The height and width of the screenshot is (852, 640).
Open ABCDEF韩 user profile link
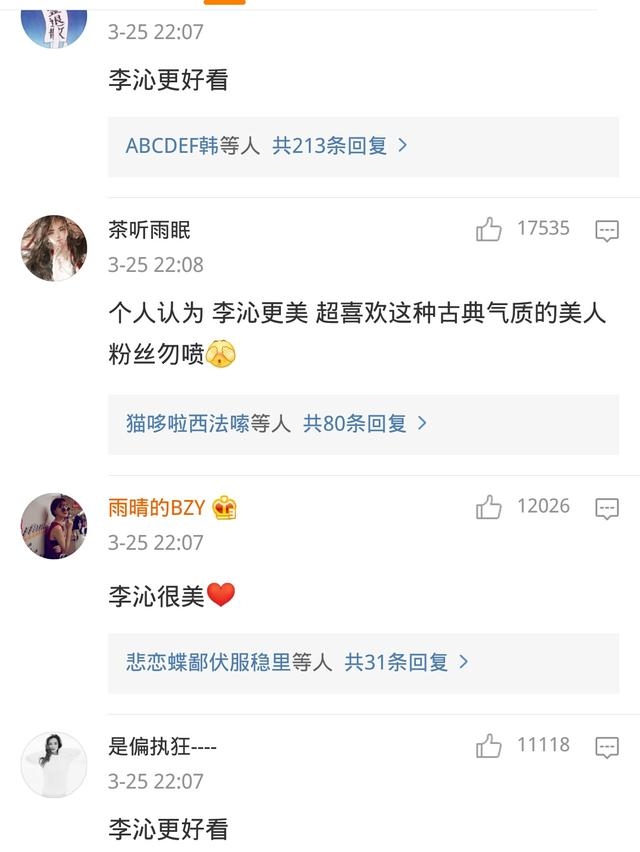[172, 146]
